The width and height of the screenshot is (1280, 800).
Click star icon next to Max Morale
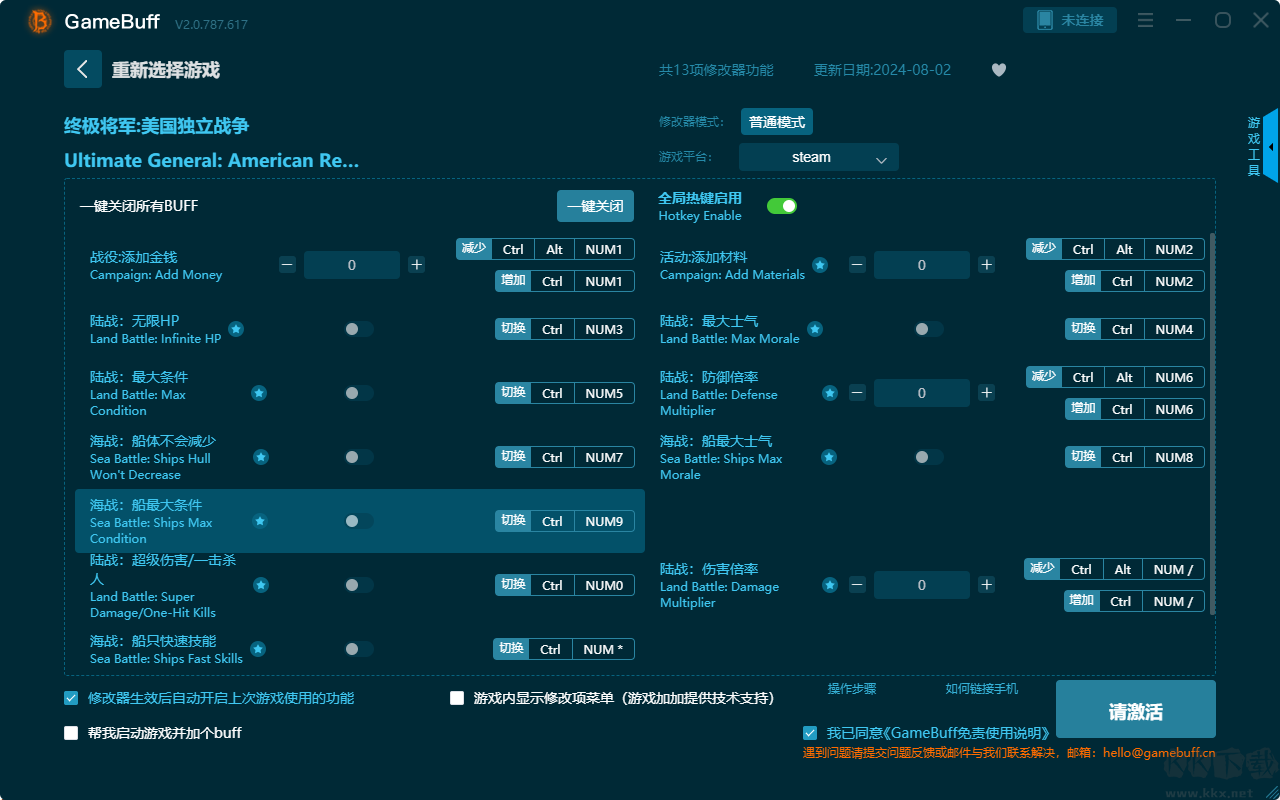pyautogui.click(x=815, y=329)
